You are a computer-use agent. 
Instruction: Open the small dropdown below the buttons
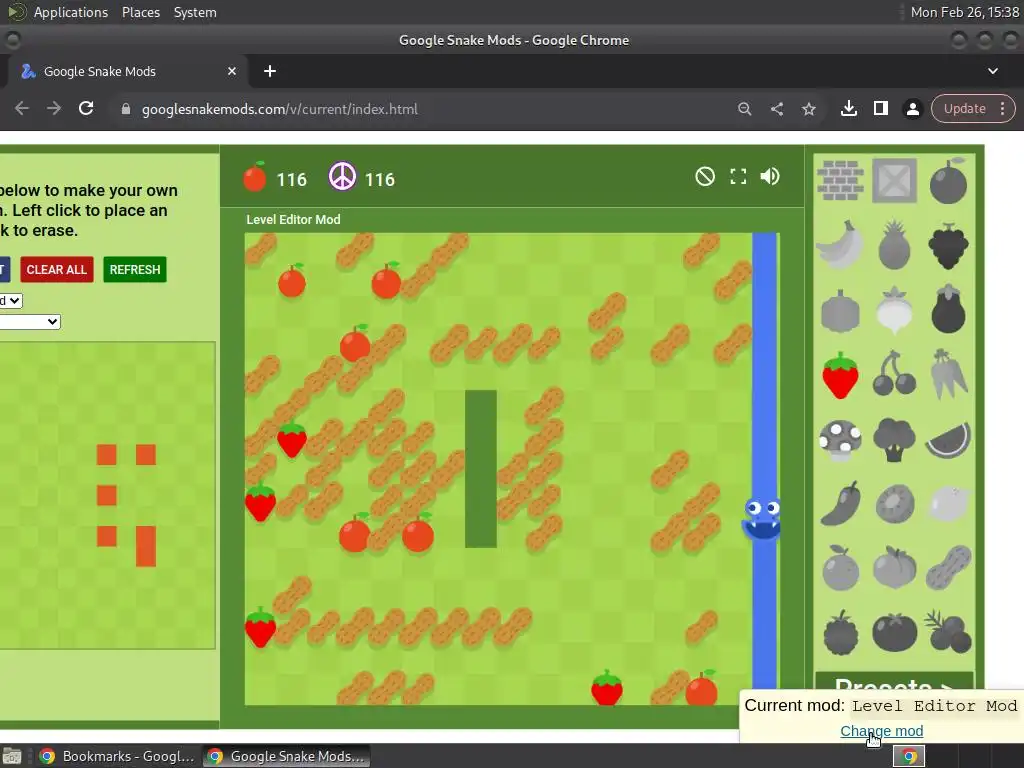(11, 300)
